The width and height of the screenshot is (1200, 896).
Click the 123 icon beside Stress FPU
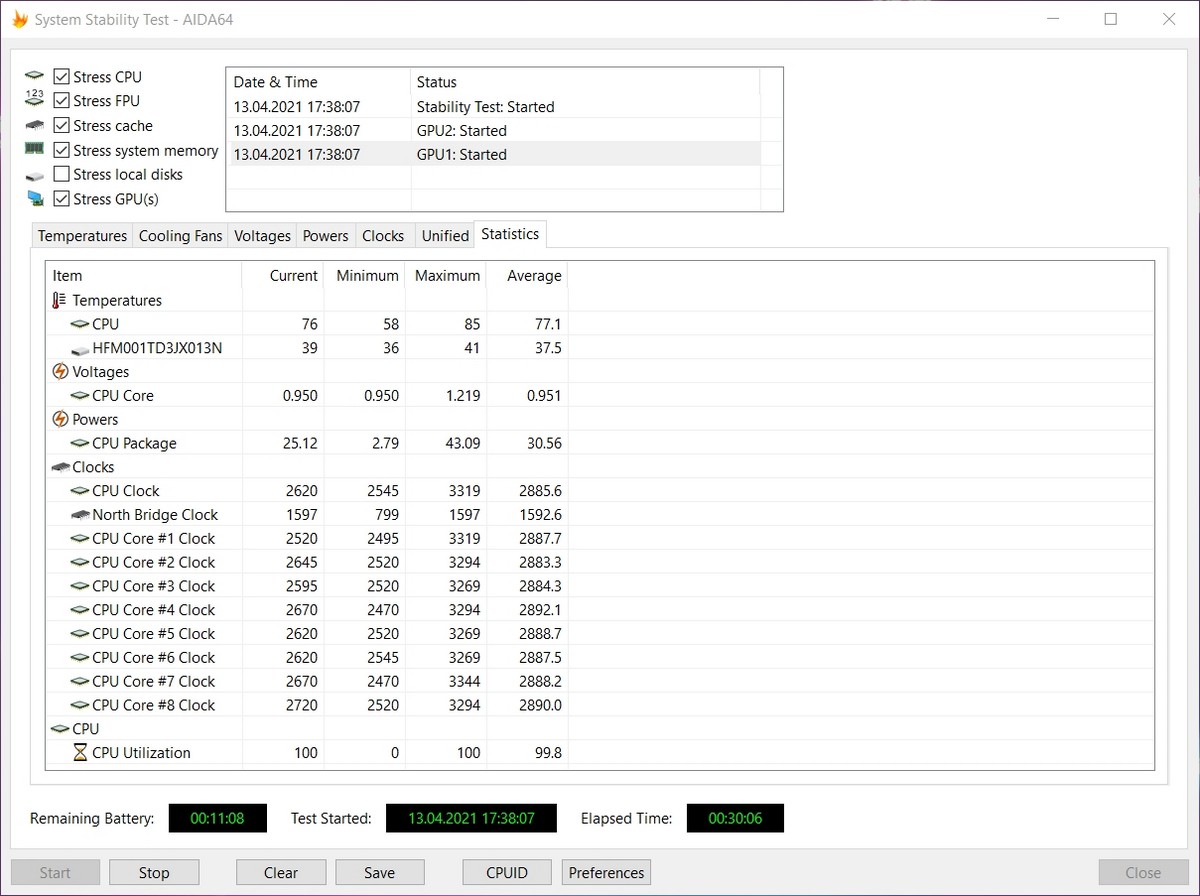click(x=35, y=99)
